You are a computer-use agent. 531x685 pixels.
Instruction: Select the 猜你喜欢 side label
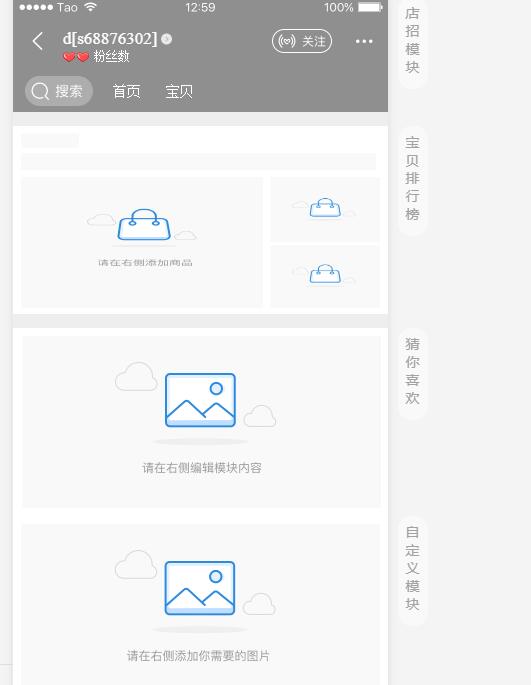coord(412,371)
